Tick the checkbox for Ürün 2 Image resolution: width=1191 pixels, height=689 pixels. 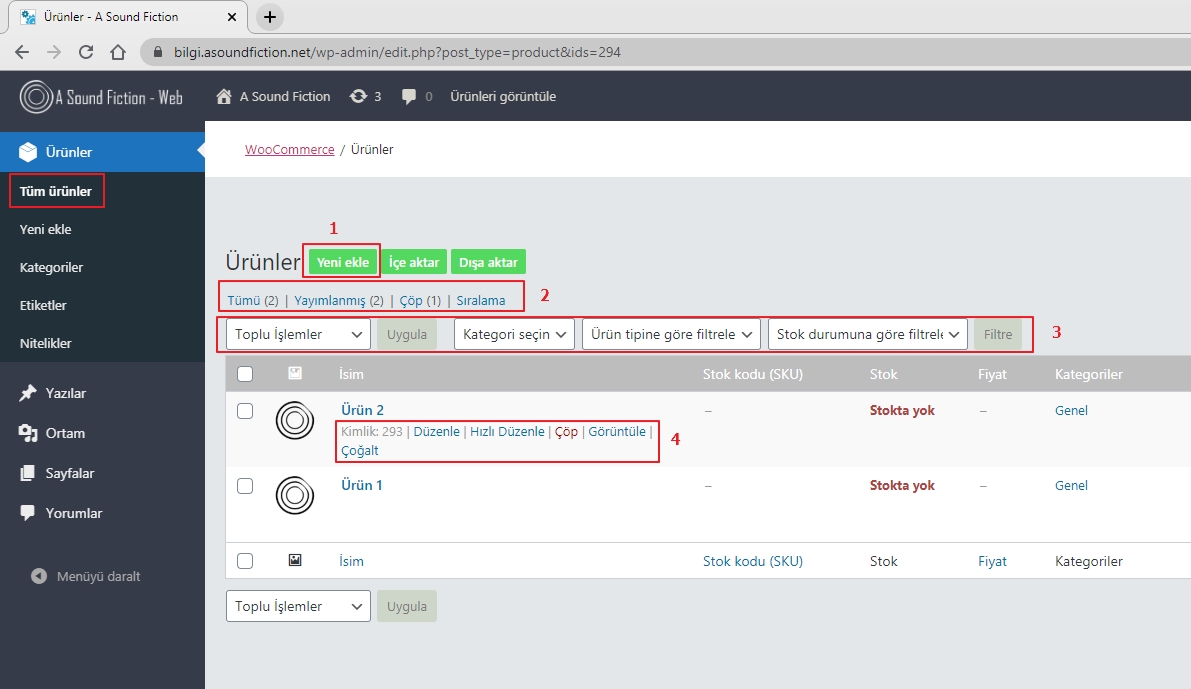(245, 411)
